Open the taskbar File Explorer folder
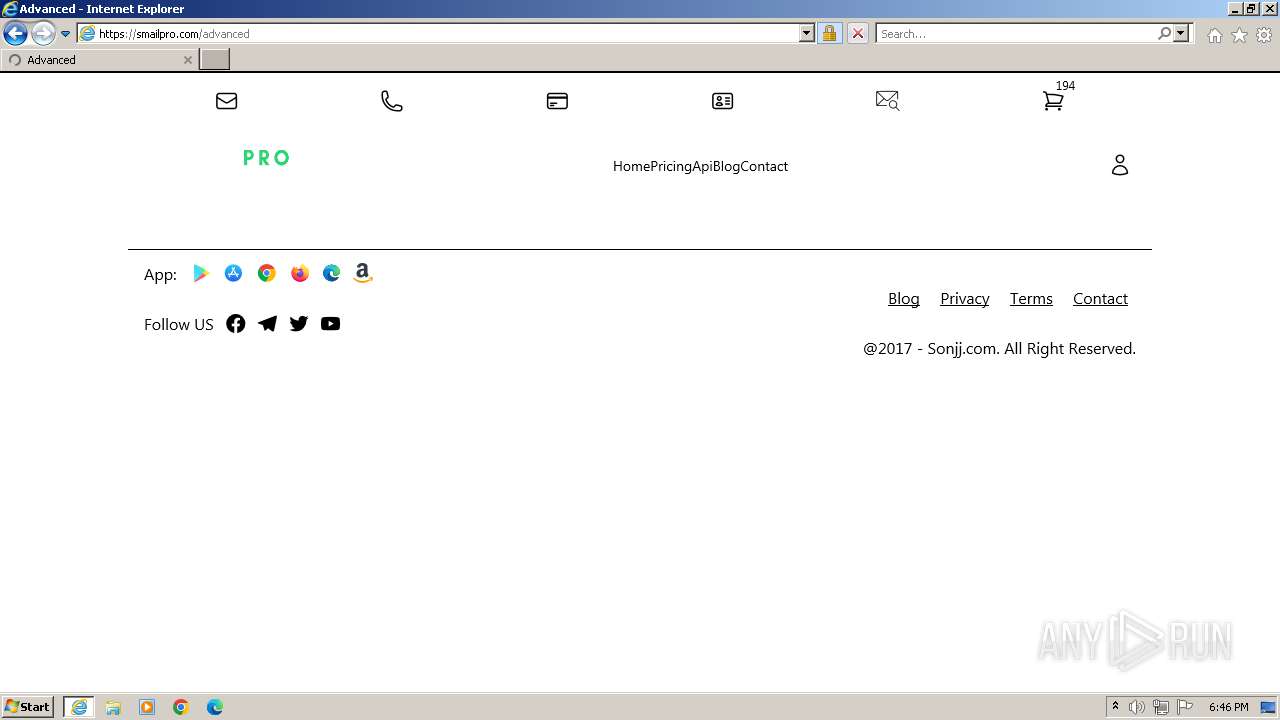 [113, 707]
